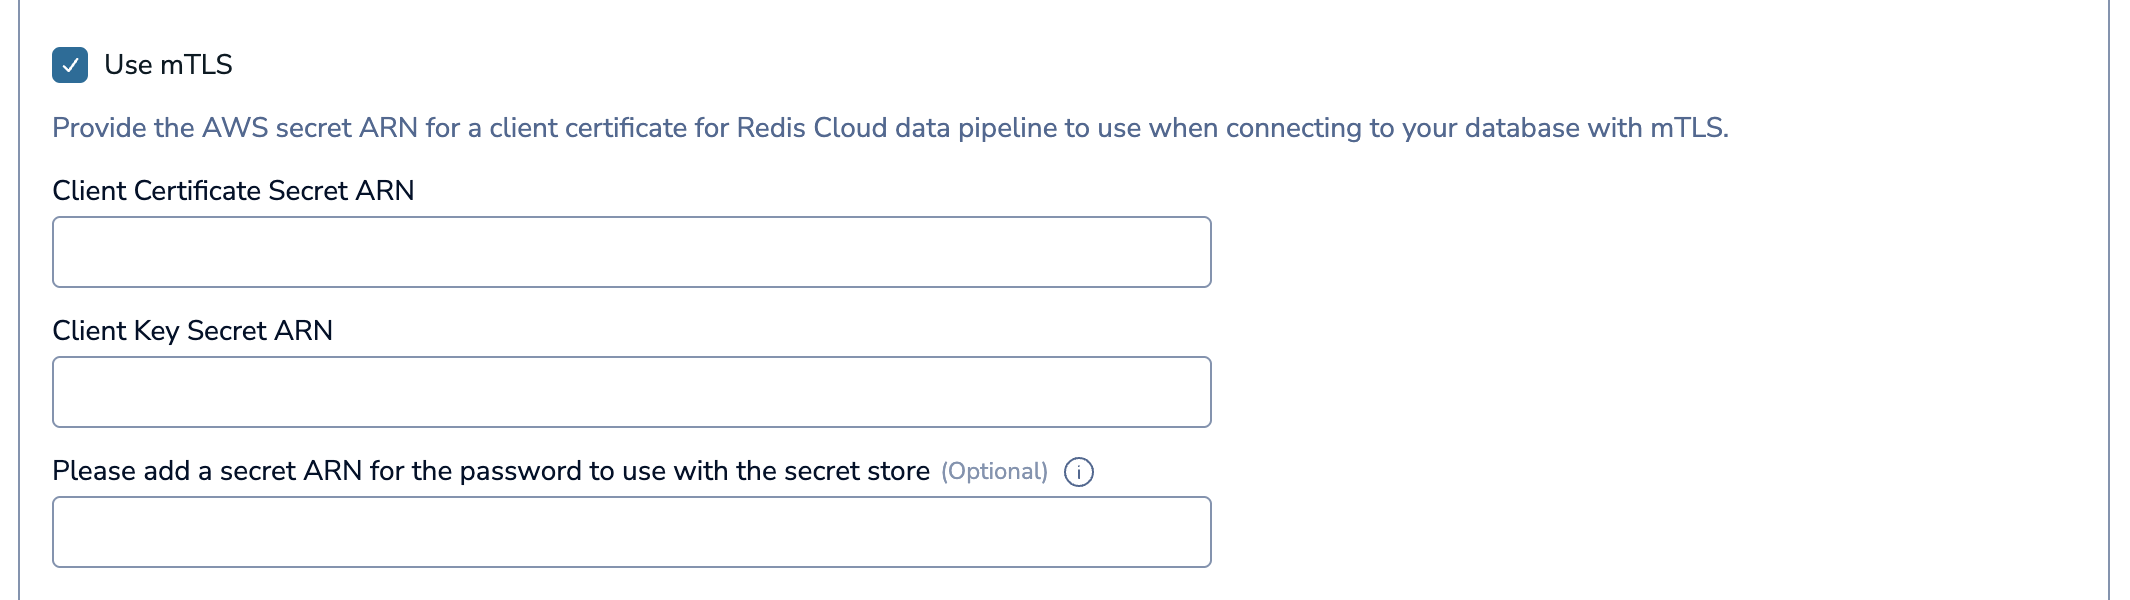Click the (Optional) text
The height and width of the screenshot is (600, 2130).
pyautogui.click(x=995, y=470)
